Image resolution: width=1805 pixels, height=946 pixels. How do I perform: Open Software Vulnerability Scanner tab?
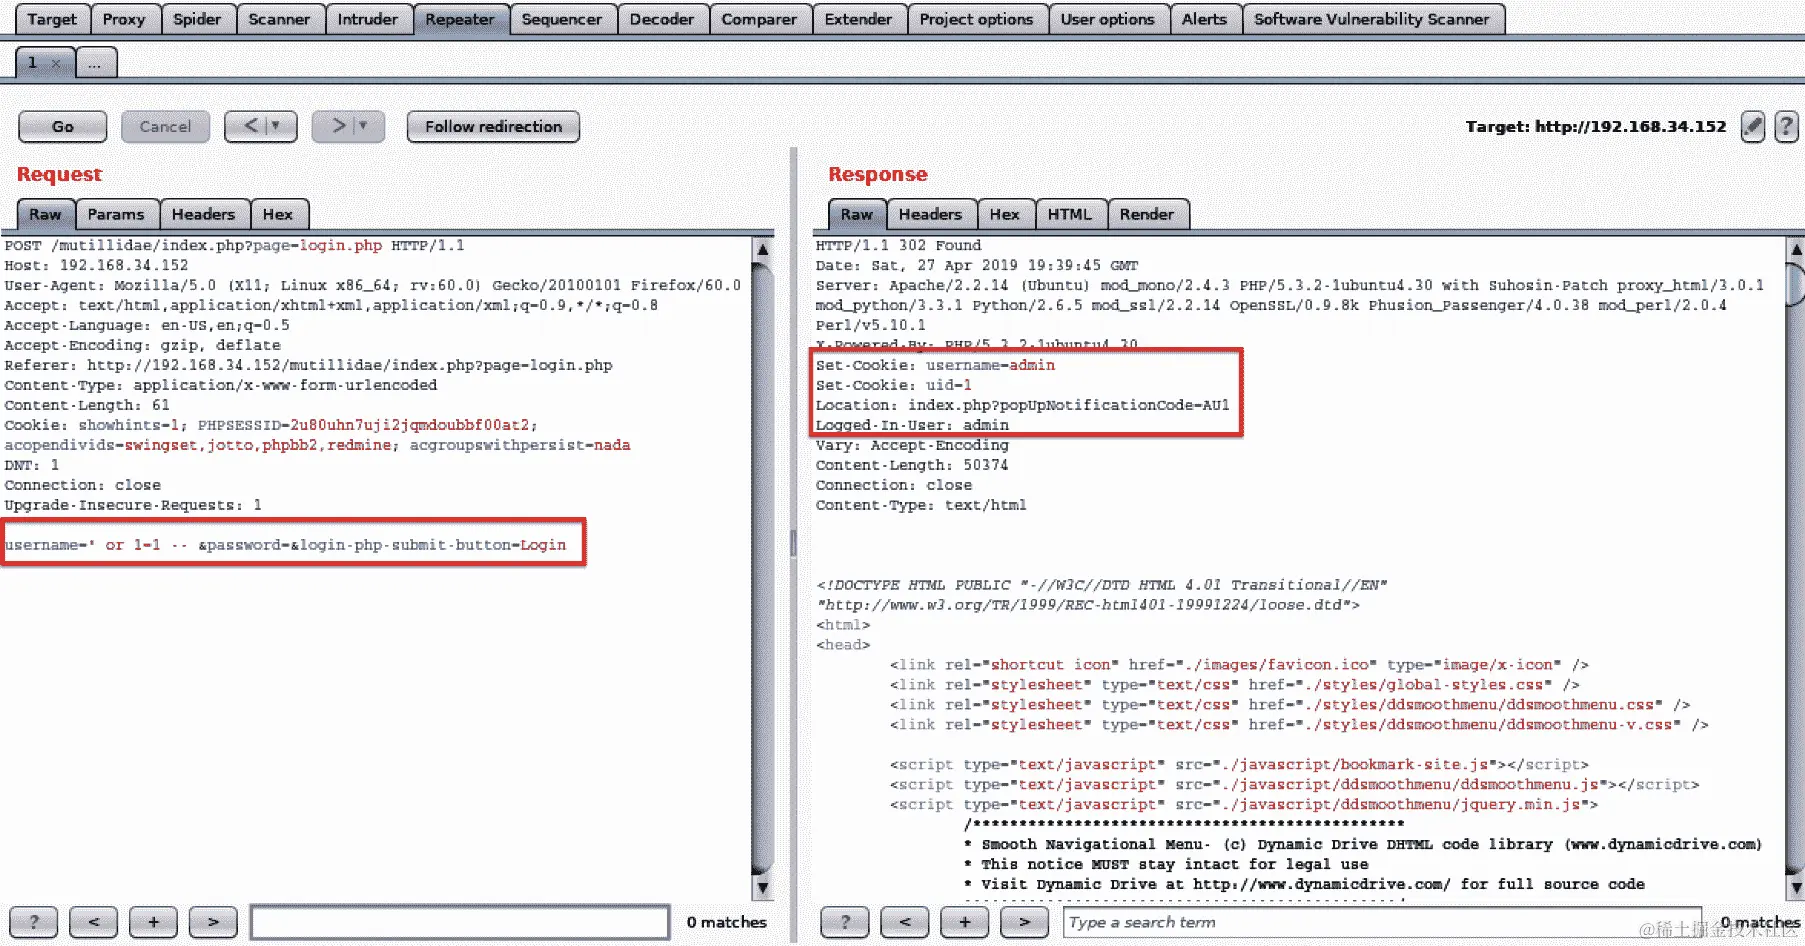point(1372,19)
